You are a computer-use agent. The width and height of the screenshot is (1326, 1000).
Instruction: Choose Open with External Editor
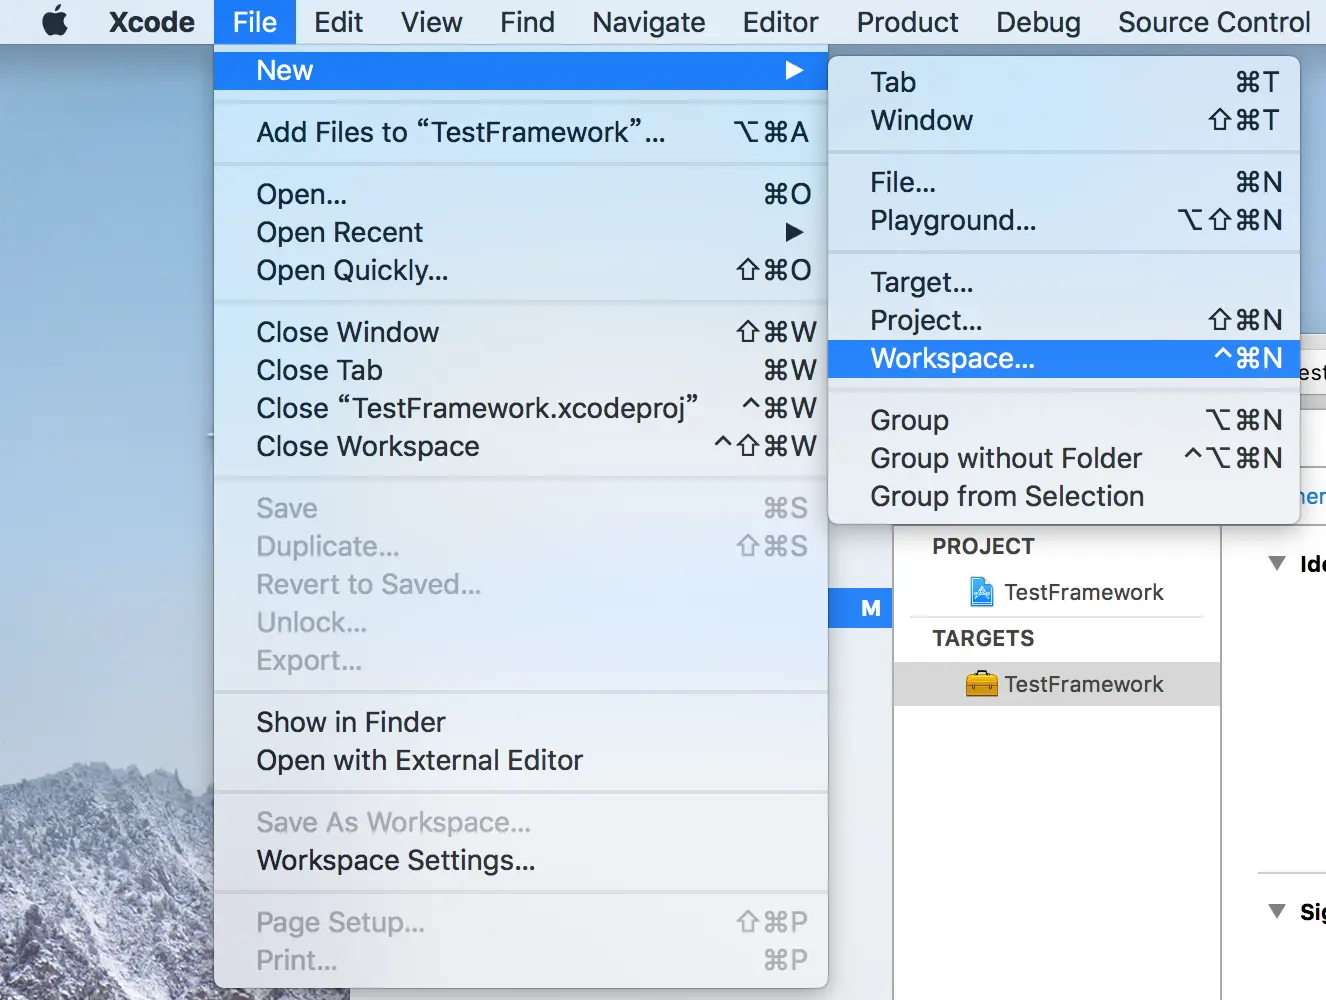coord(521,760)
